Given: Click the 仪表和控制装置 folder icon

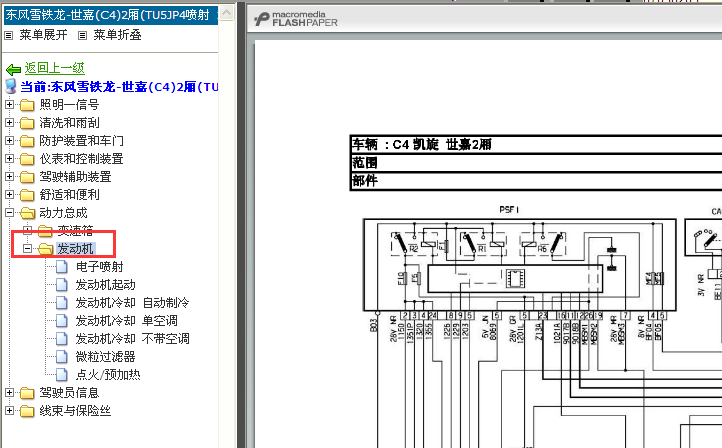Looking at the screenshot, I should (x=27, y=159).
